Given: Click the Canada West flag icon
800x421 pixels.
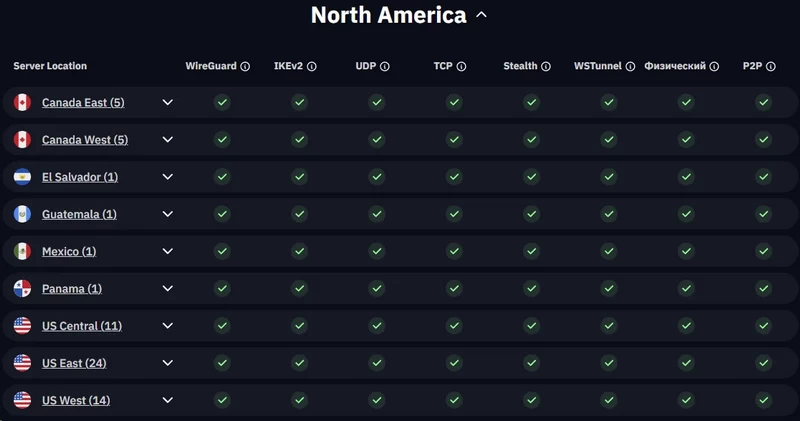Looking at the screenshot, I should [x=22, y=140].
